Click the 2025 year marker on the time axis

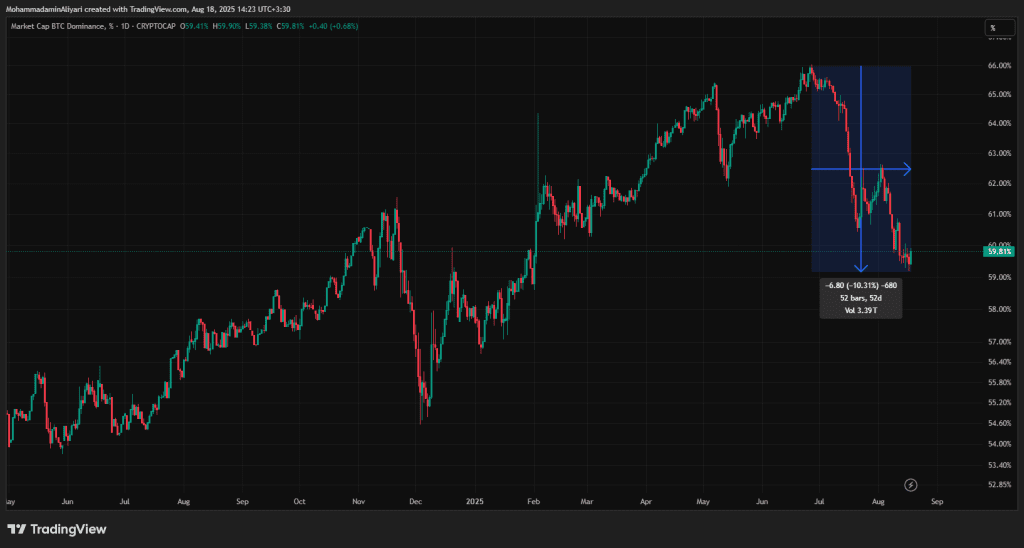(x=474, y=503)
